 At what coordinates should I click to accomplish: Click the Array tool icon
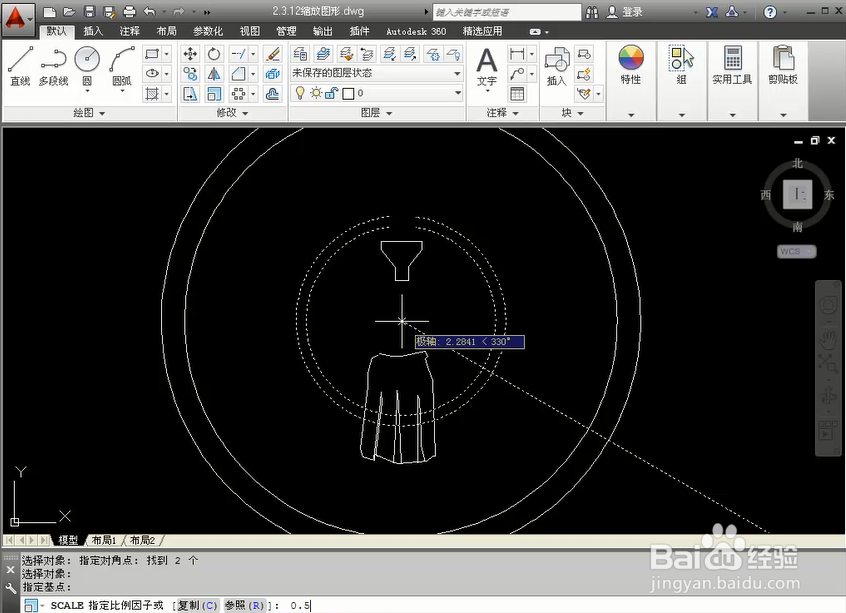(238, 94)
